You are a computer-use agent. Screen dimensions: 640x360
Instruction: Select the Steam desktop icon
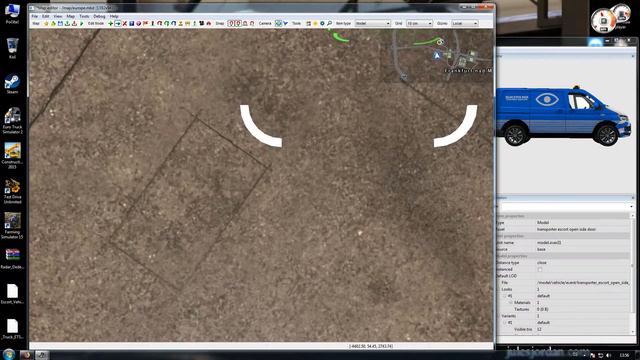[x=12, y=84]
